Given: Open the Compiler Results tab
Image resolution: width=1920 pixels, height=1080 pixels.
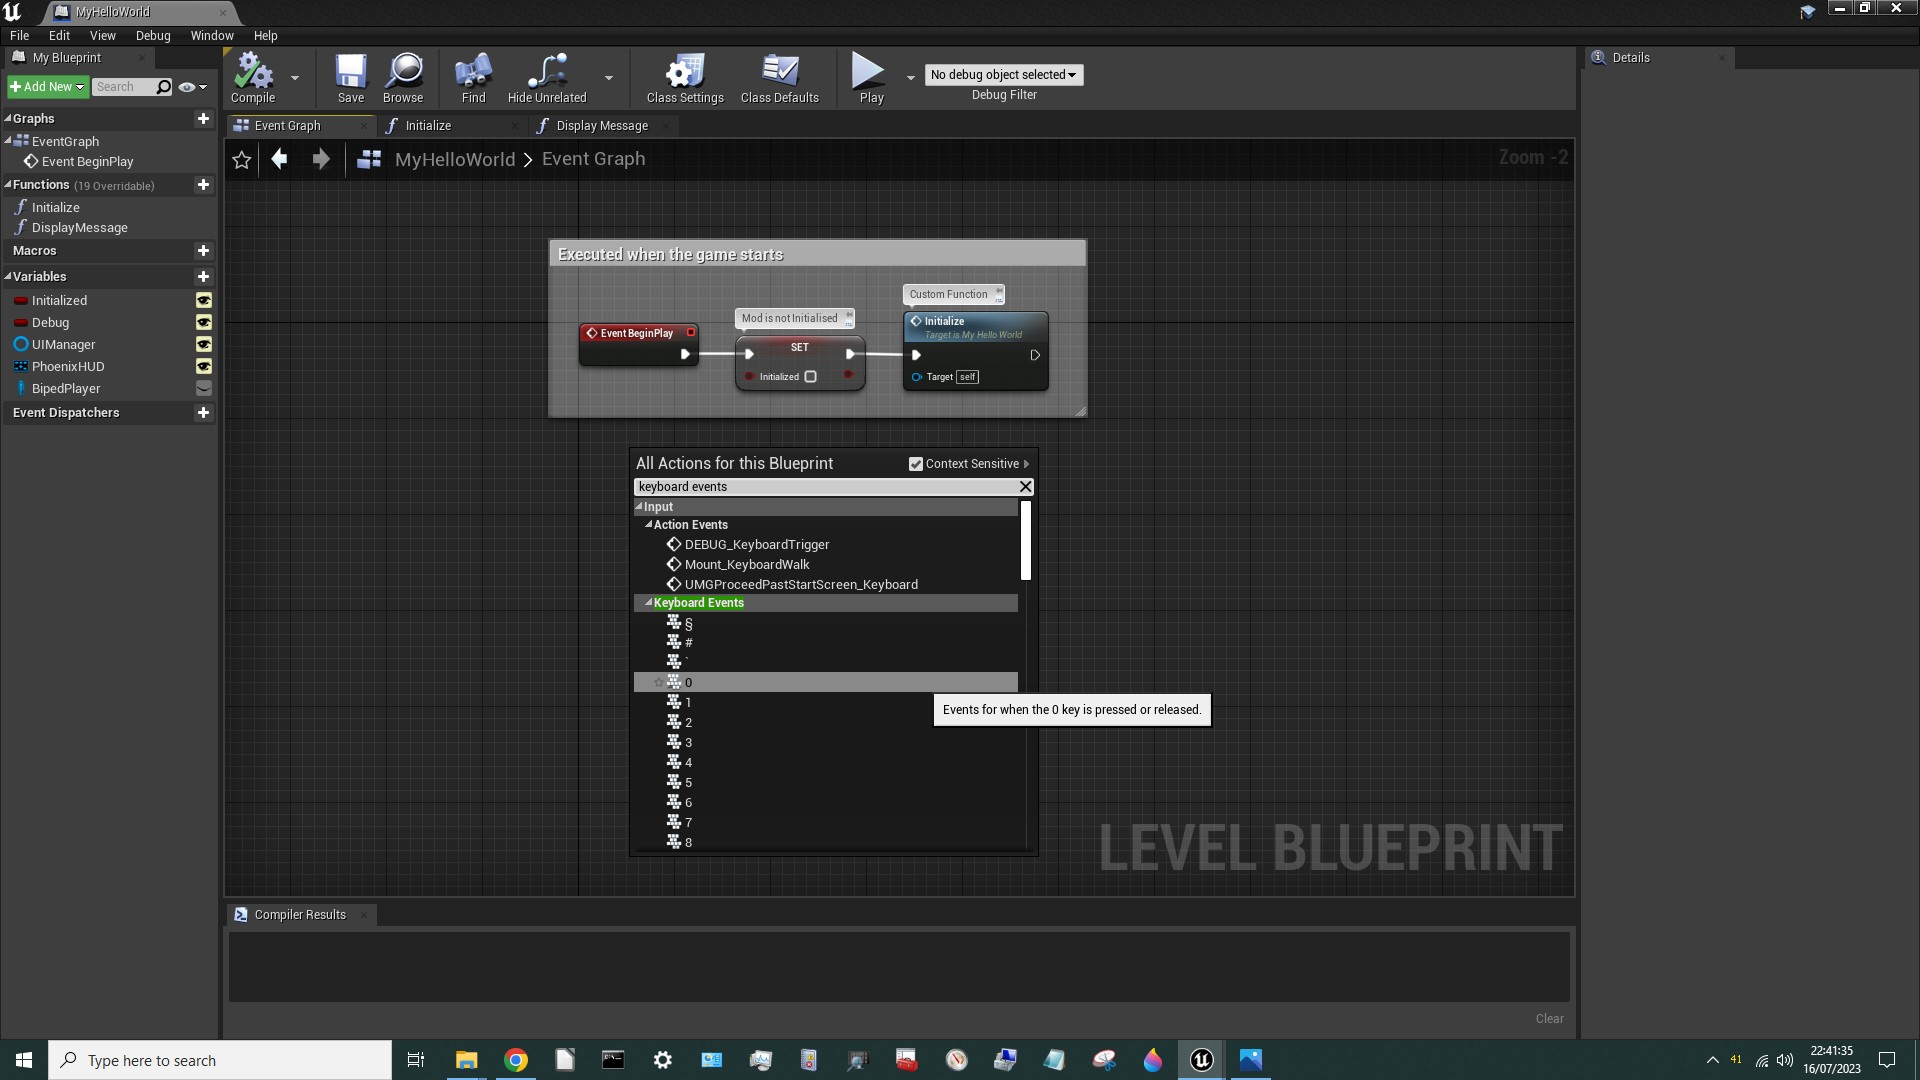Looking at the screenshot, I should coord(300,915).
